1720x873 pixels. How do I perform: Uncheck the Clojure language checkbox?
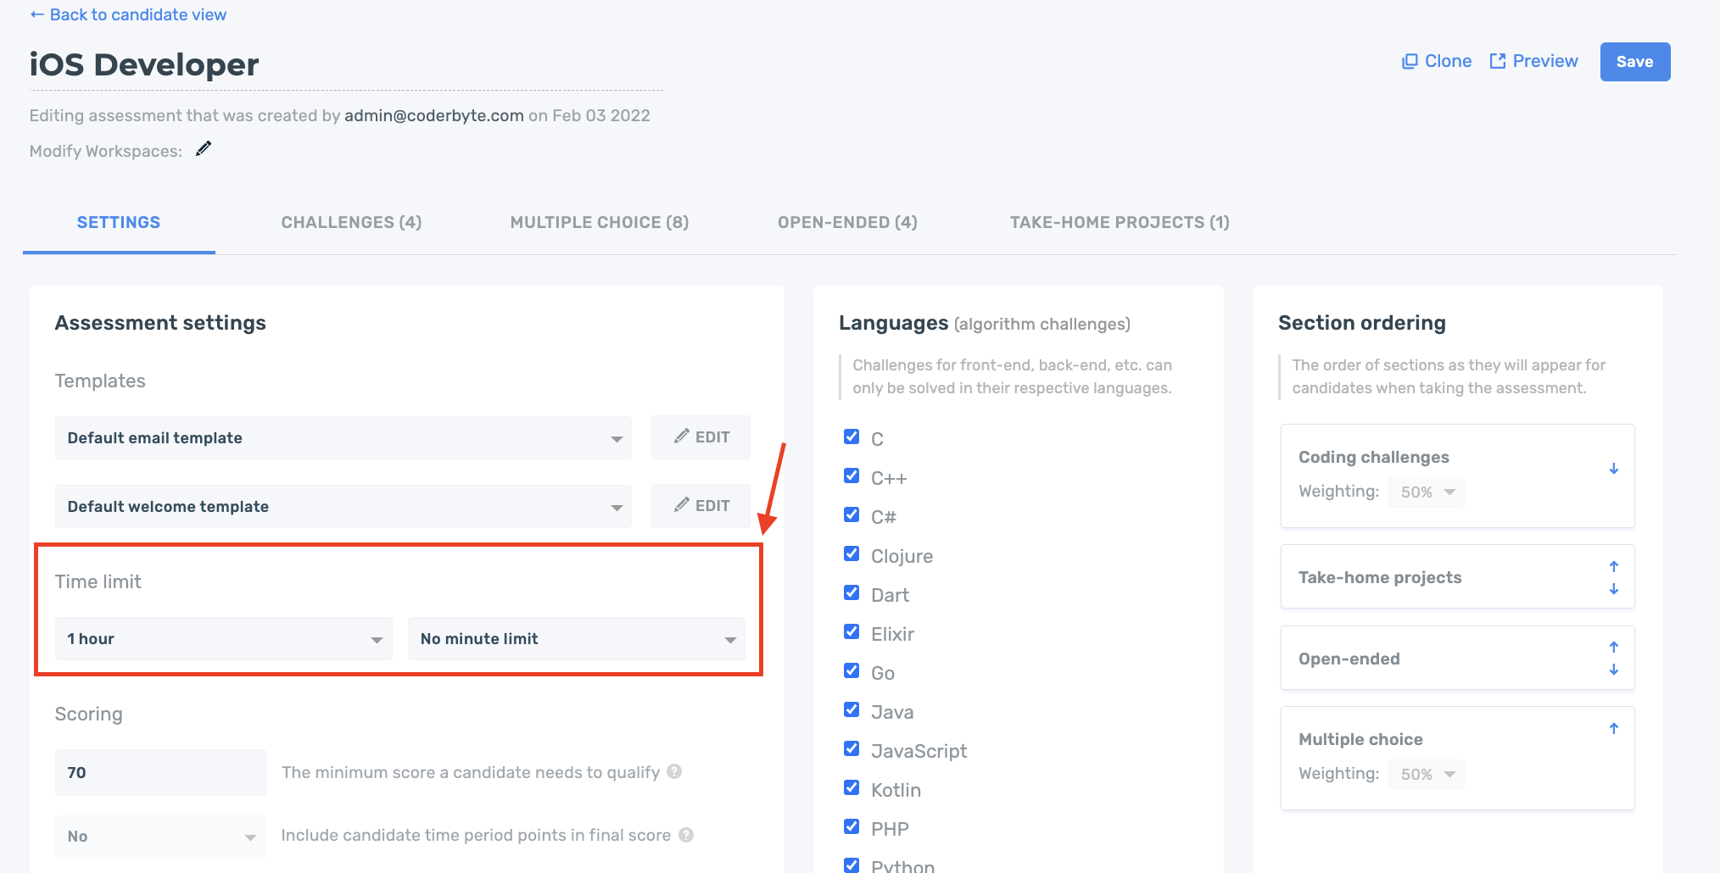point(851,554)
